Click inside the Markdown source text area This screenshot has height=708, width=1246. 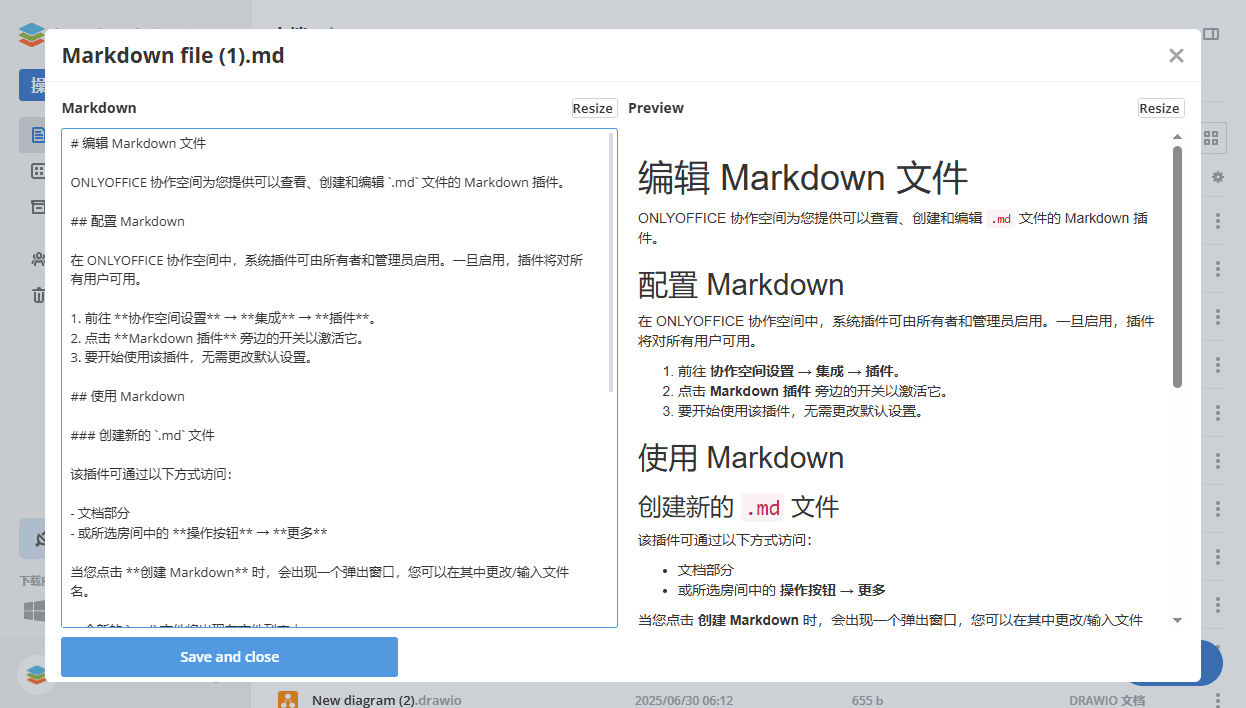pyautogui.click(x=338, y=378)
